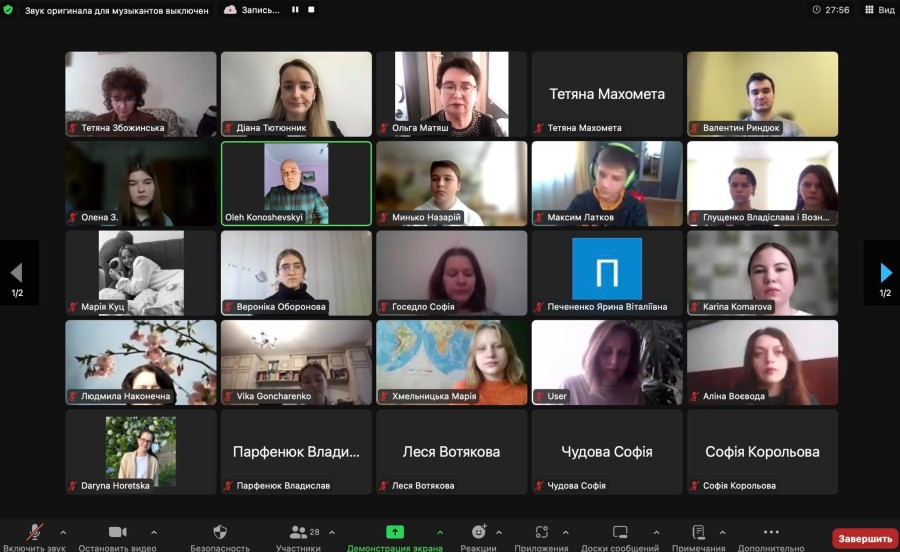Click muted mic icon beside Софія Корольова
This screenshot has width=900, height=552.
tap(695, 486)
